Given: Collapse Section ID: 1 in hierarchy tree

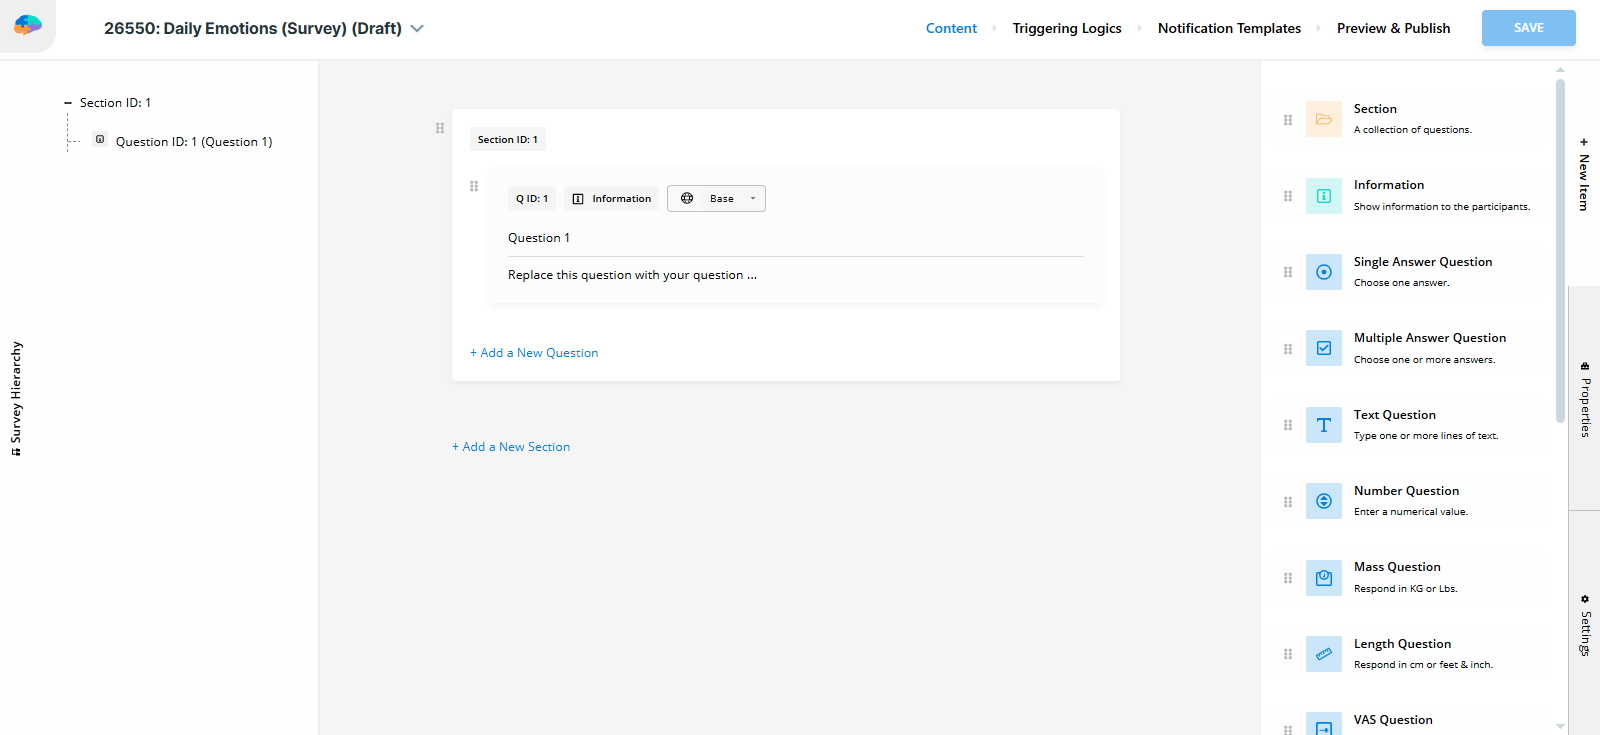Looking at the screenshot, I should coord(68,103).
